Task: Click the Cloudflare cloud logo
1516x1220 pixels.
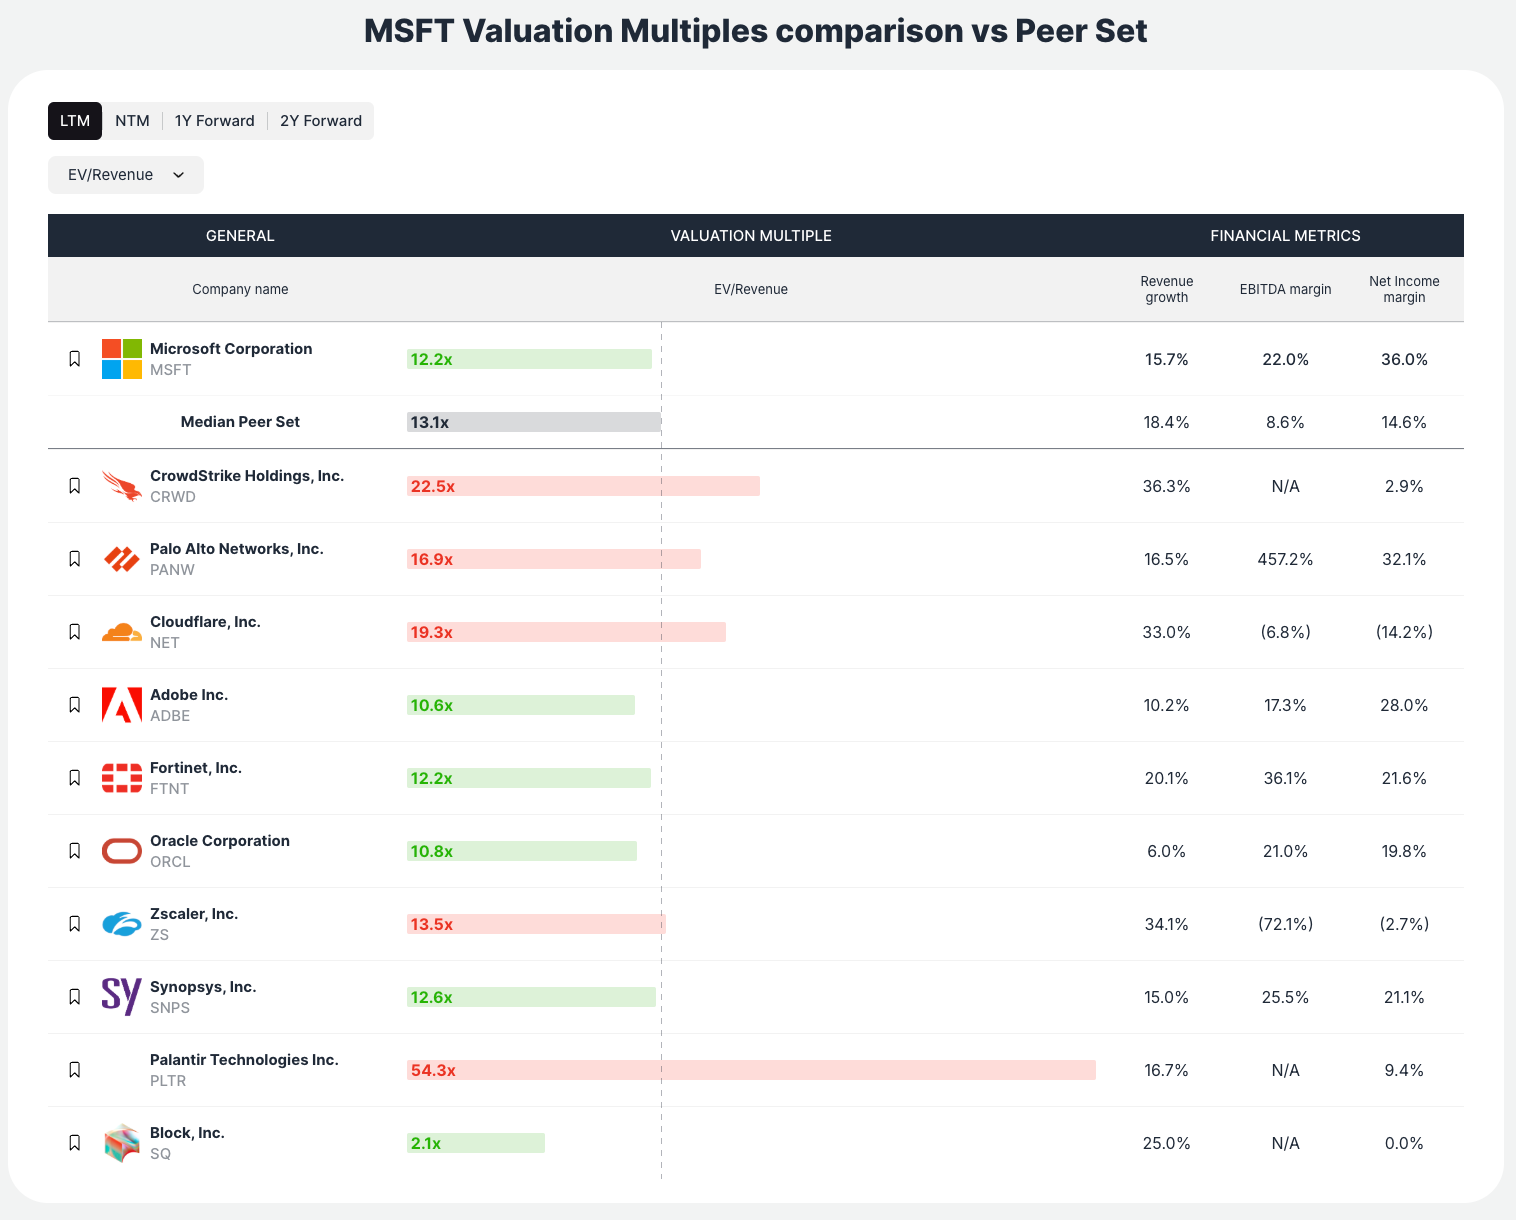Action: (x=121, y=632)
